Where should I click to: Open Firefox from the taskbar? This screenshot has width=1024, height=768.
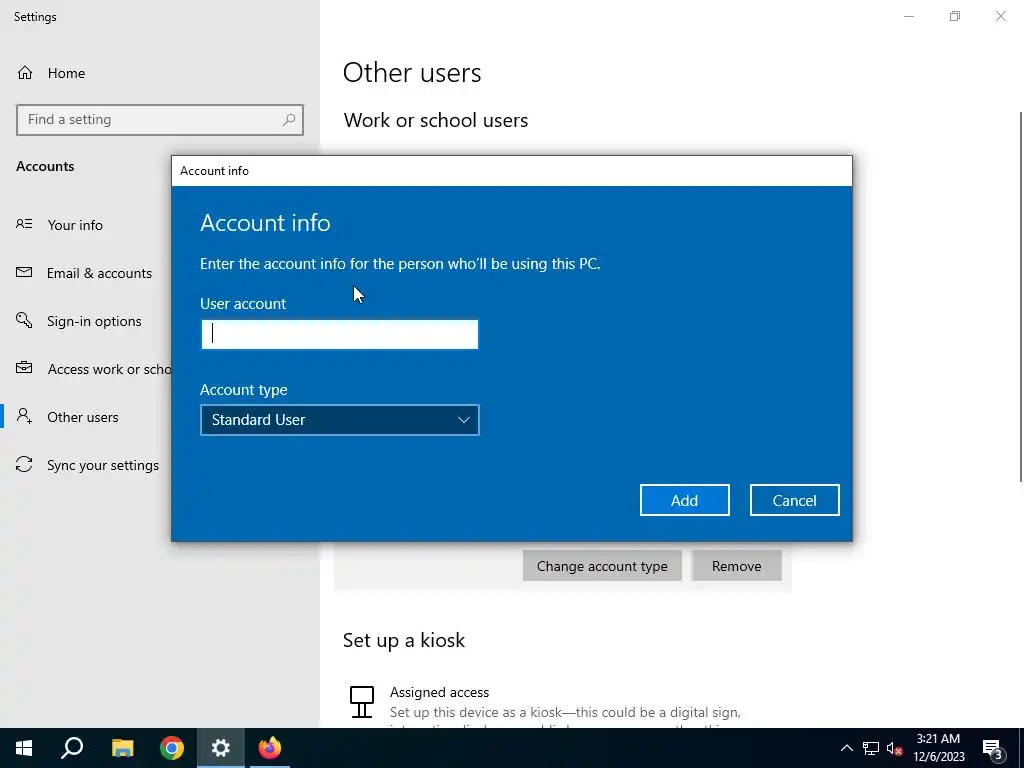(x=270, y=748)
